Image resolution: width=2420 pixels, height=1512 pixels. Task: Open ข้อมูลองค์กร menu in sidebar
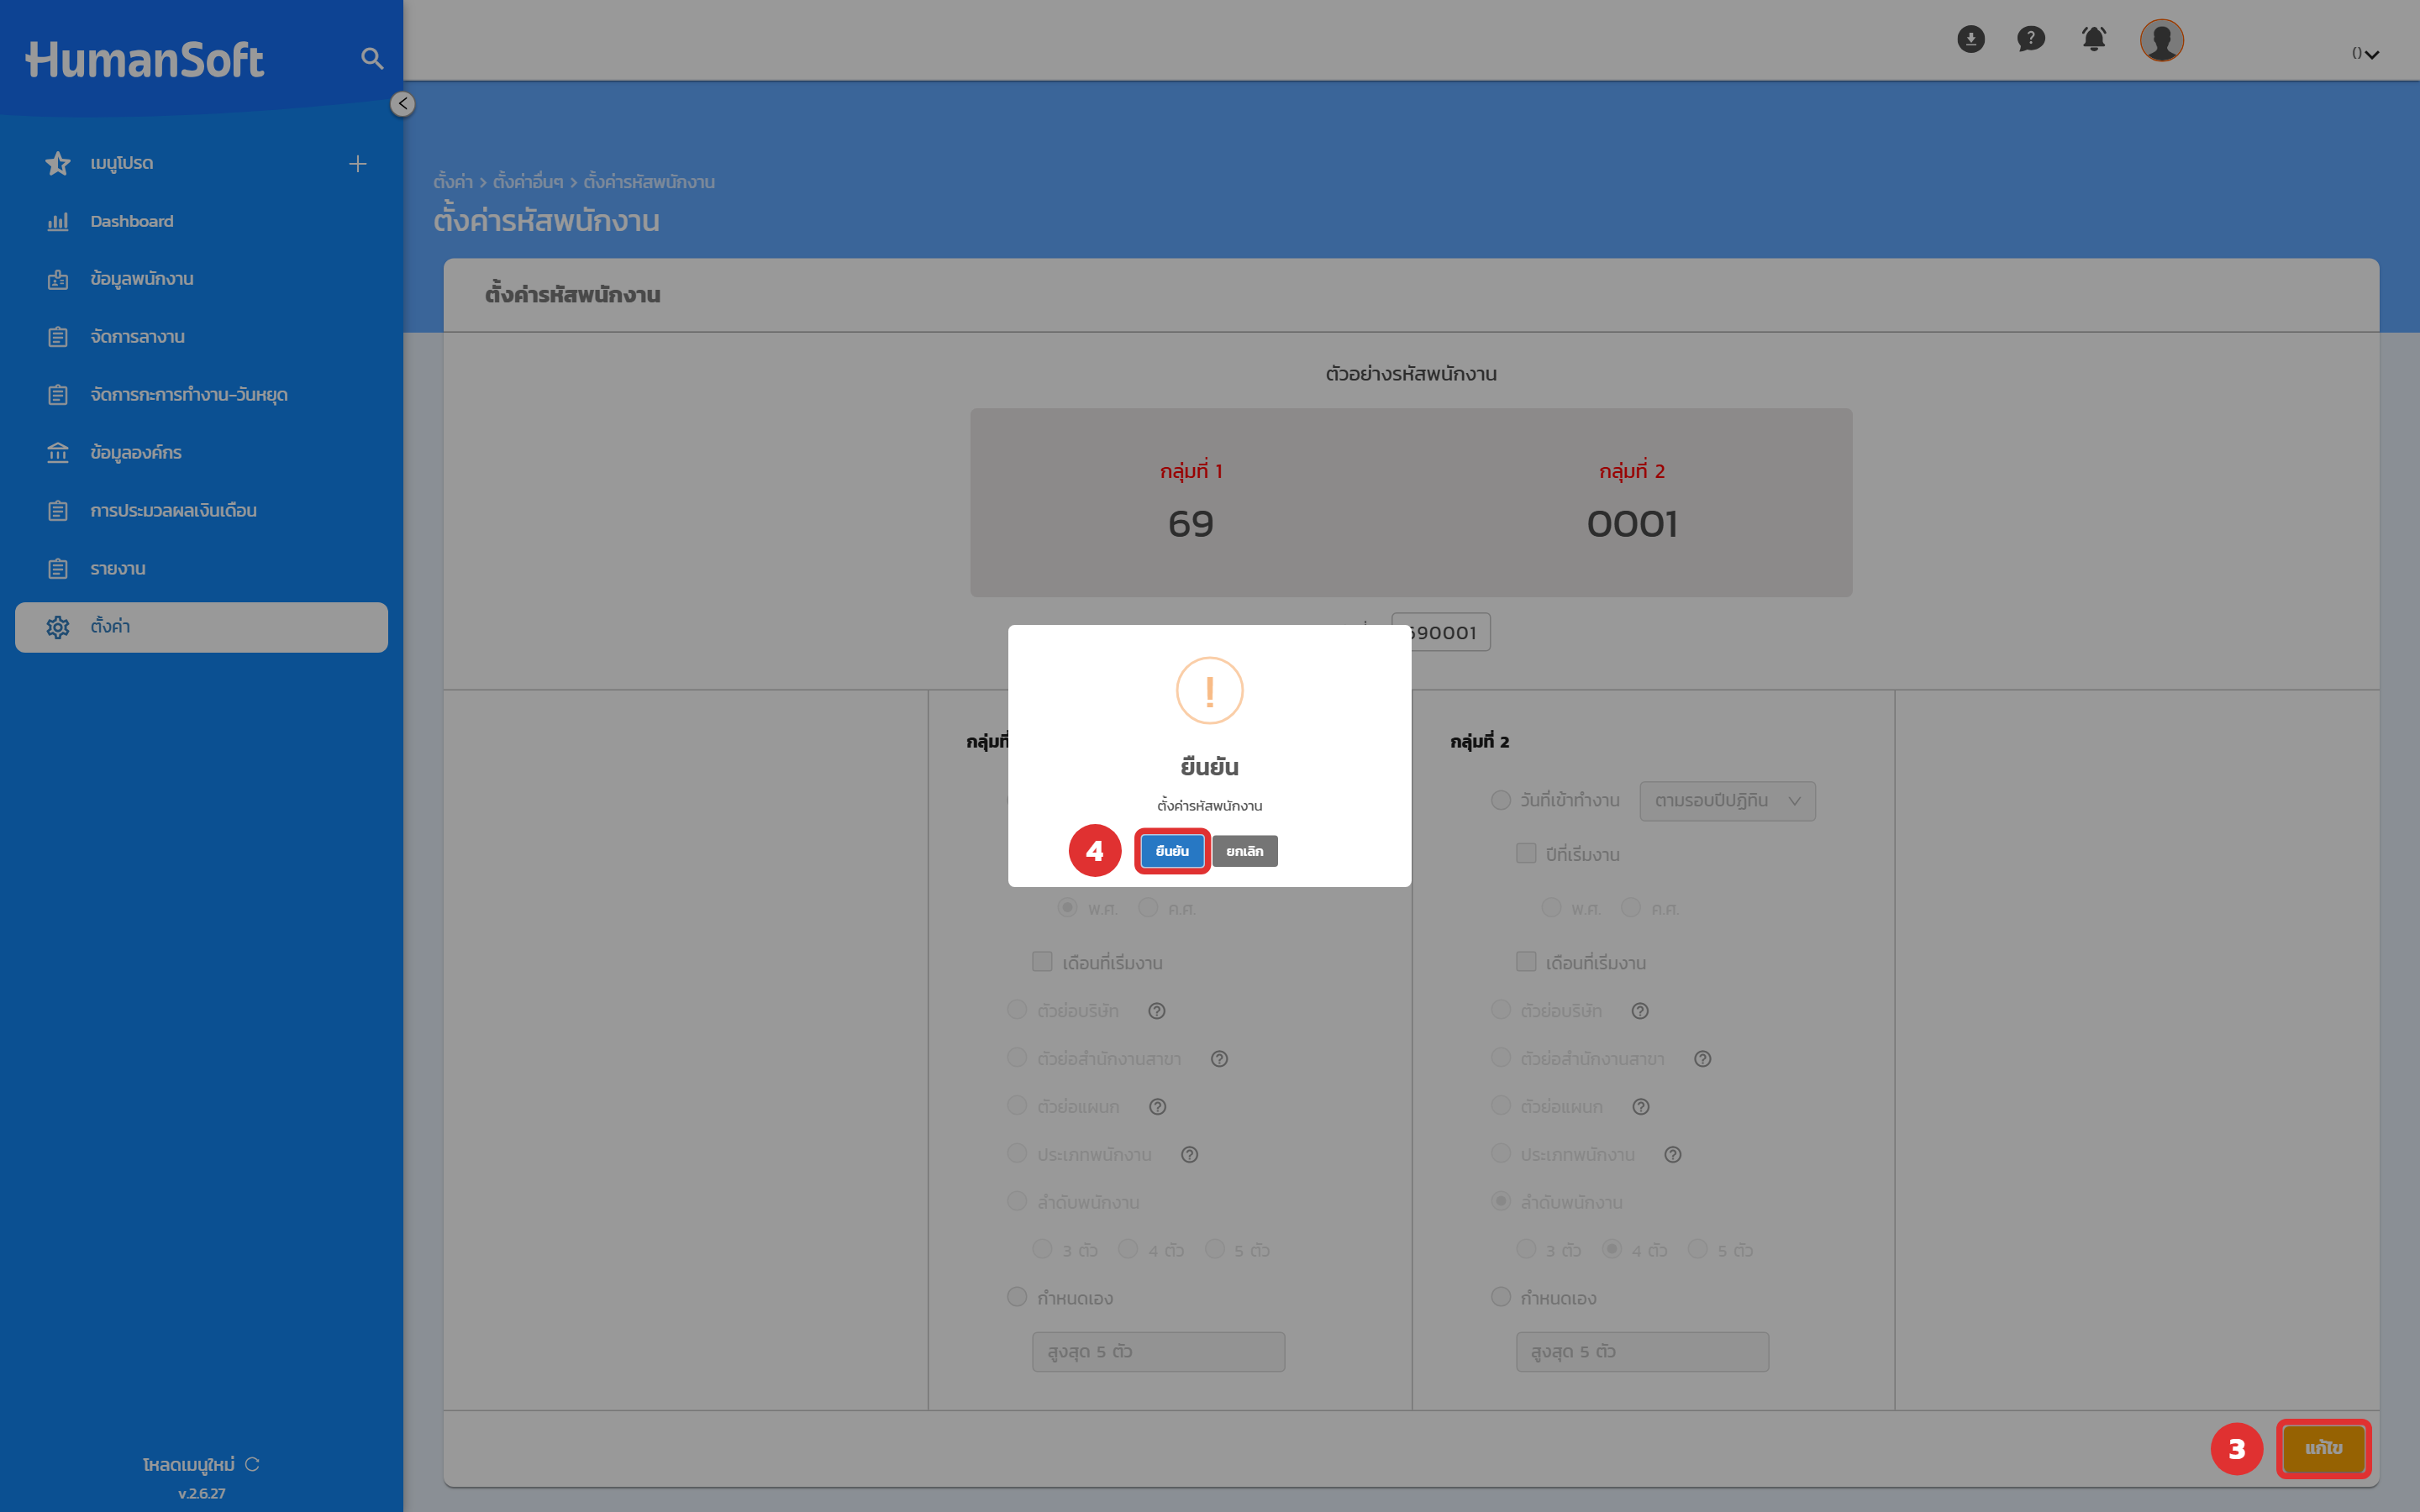[201, 453]
